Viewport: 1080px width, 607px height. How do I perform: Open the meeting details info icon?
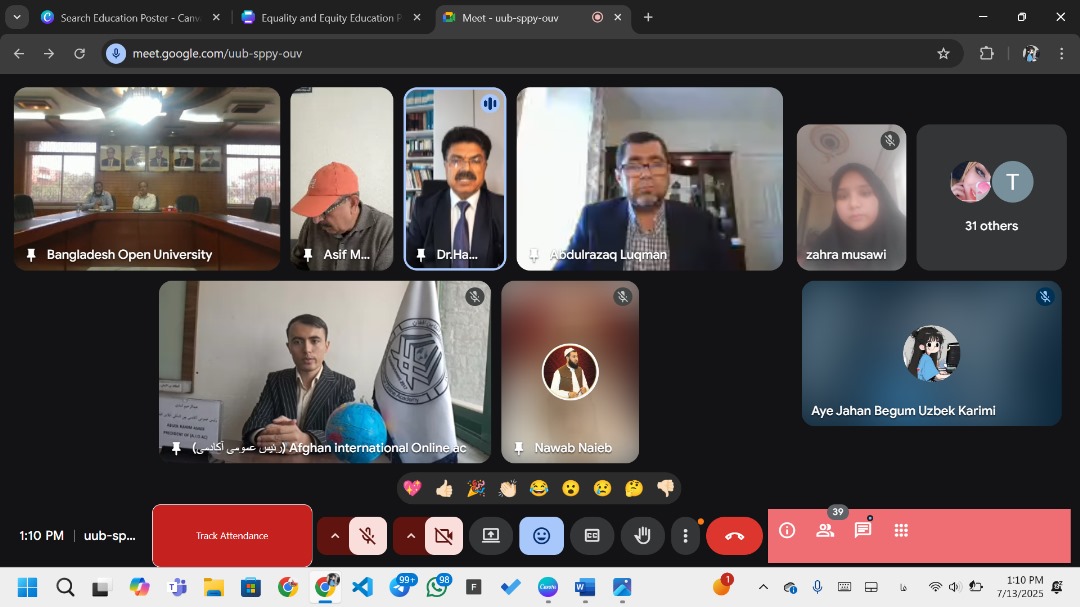pos(787,531)
